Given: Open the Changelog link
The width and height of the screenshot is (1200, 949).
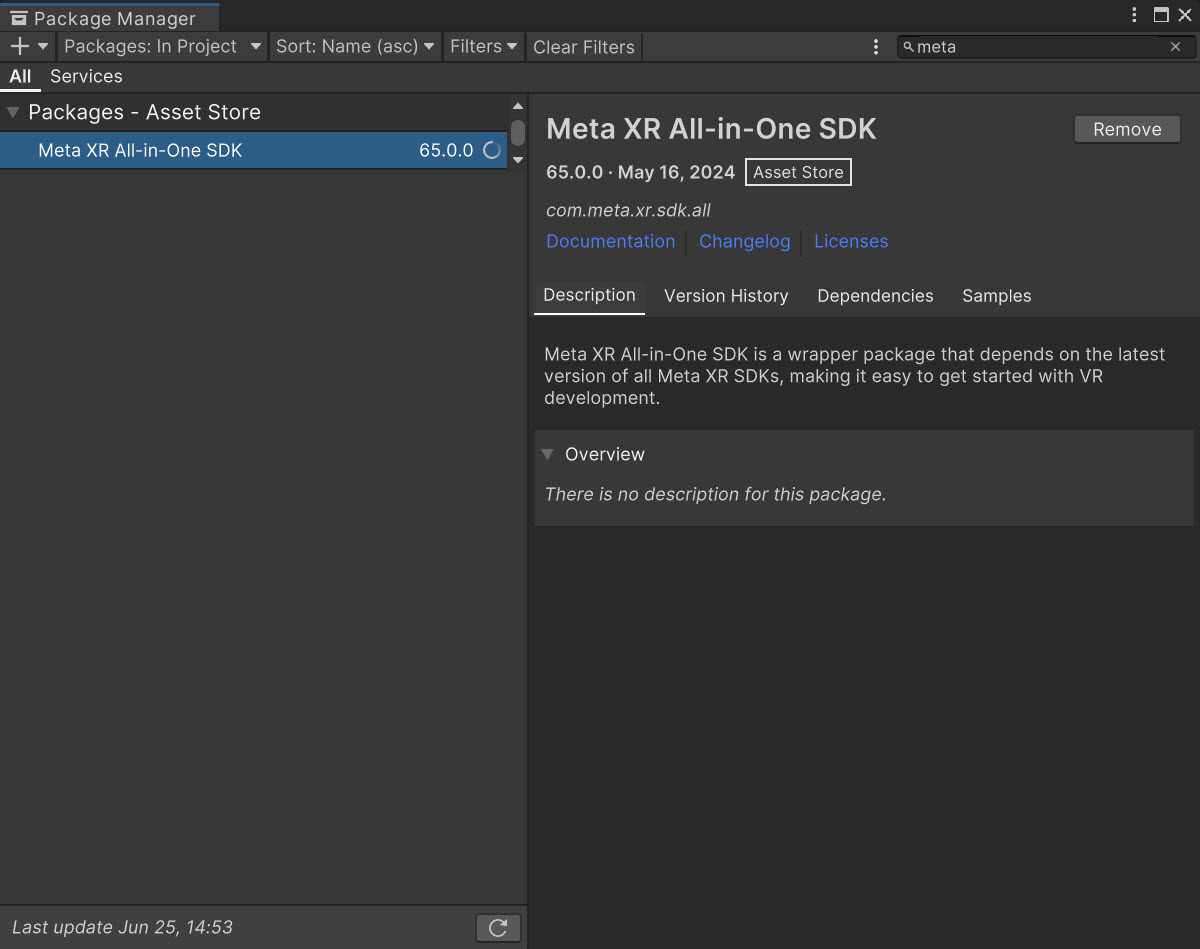Looking at the screenshot, I should 744,241.
